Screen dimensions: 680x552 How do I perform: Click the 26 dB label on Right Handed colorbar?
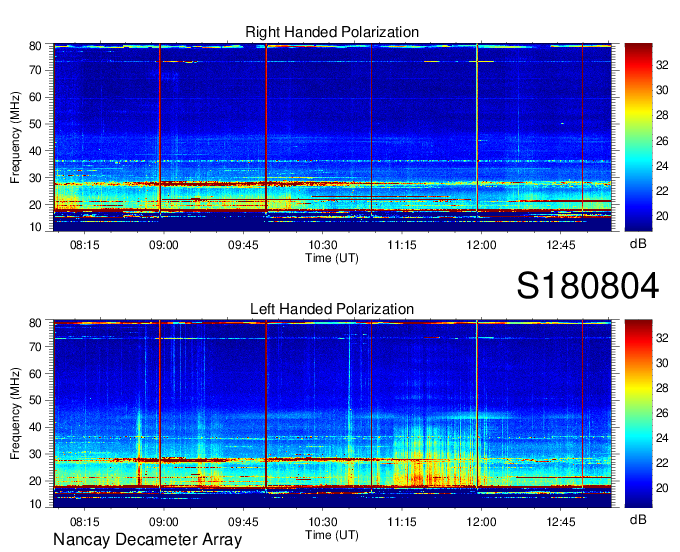[x=662, y=140]
